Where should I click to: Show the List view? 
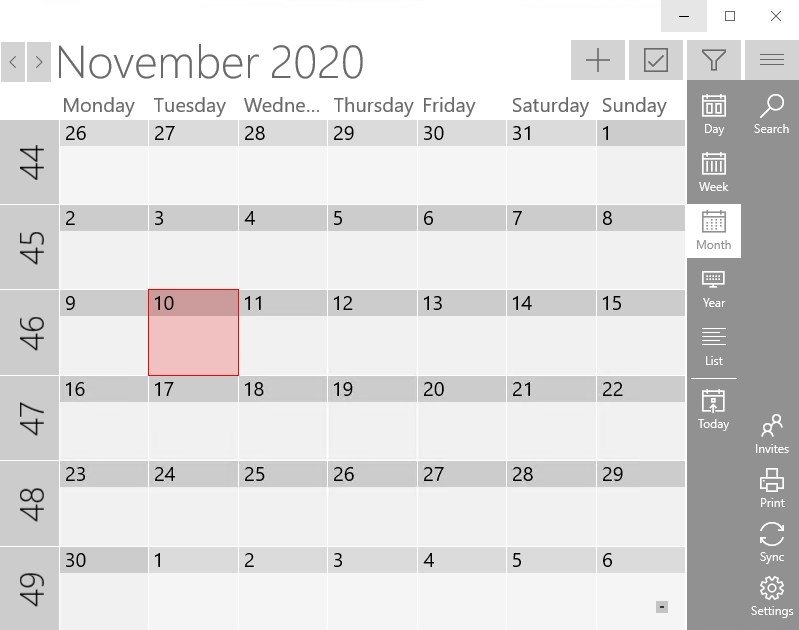click(713, 345)
